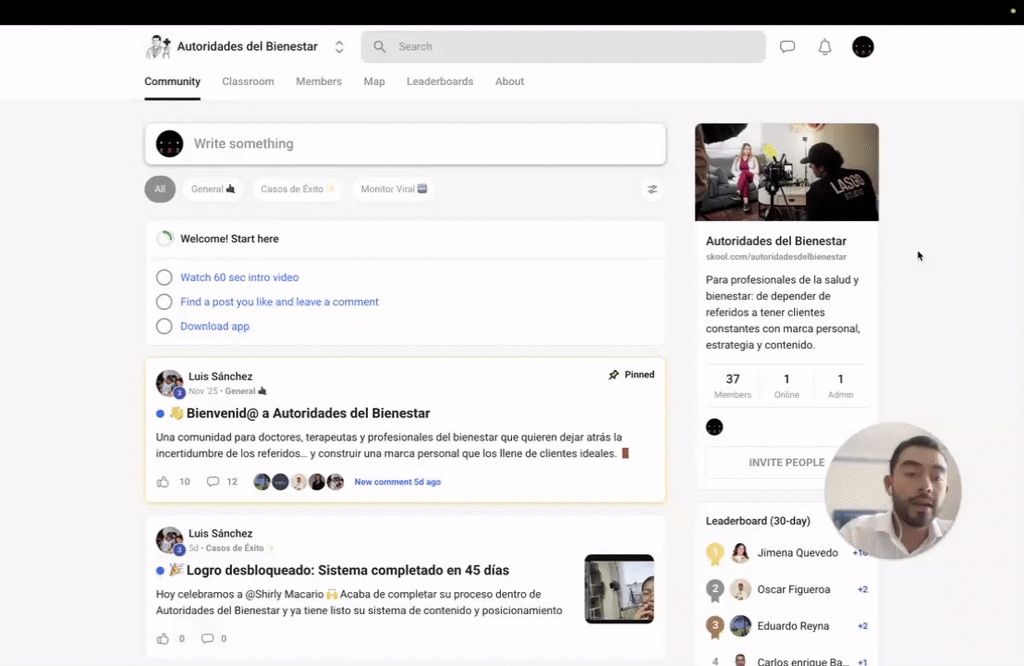
Task: Open the notifications bell
Action: (x=824, y=46)
